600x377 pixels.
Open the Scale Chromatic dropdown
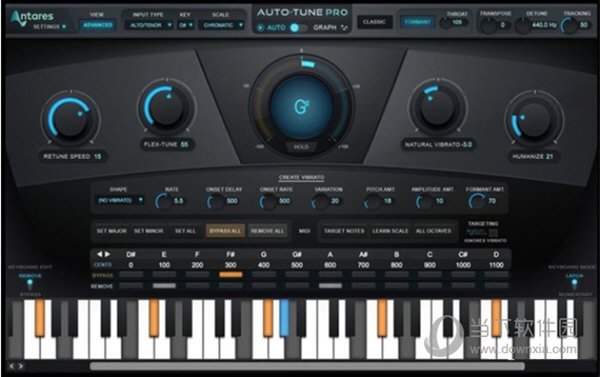[x=222, y=25]
